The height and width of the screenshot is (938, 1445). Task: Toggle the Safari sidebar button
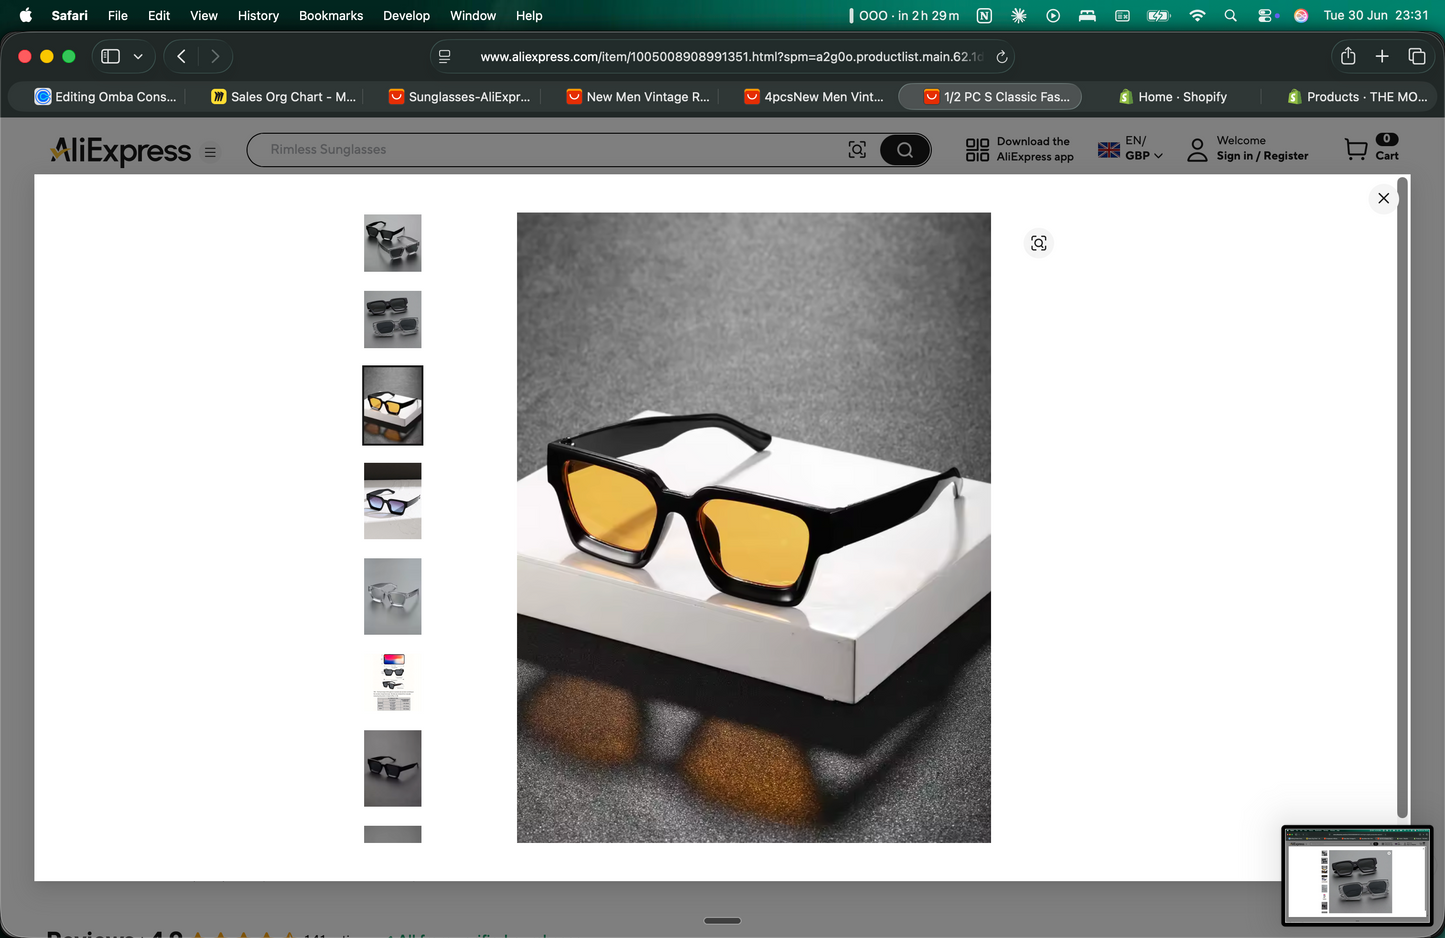(x=111, y=56)
